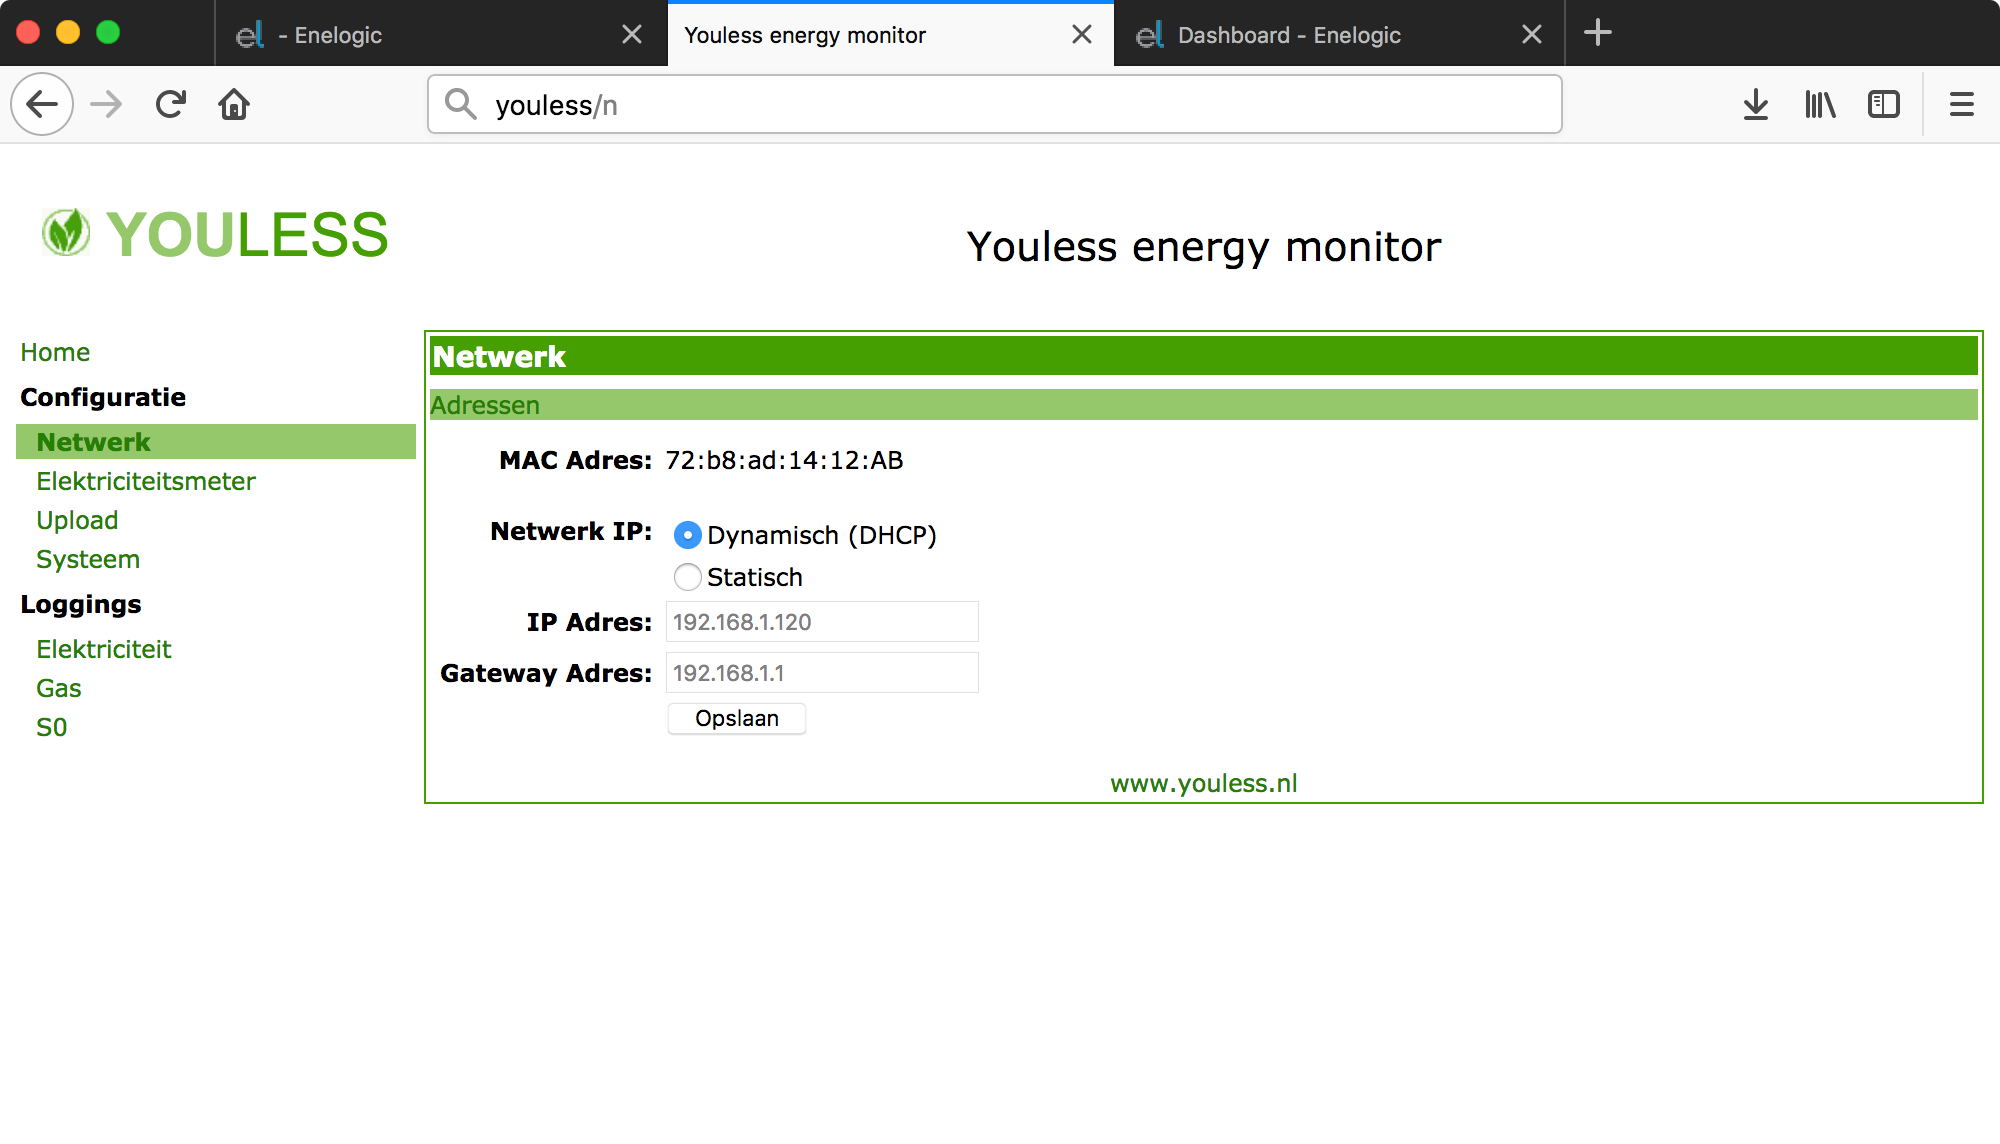Open the Home link in sidebar

pos(55,352)
